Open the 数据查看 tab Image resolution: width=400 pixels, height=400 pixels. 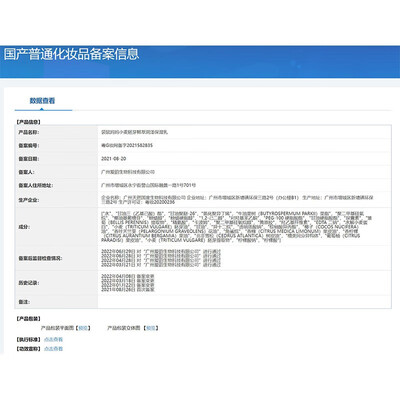[x=42, y=101]
